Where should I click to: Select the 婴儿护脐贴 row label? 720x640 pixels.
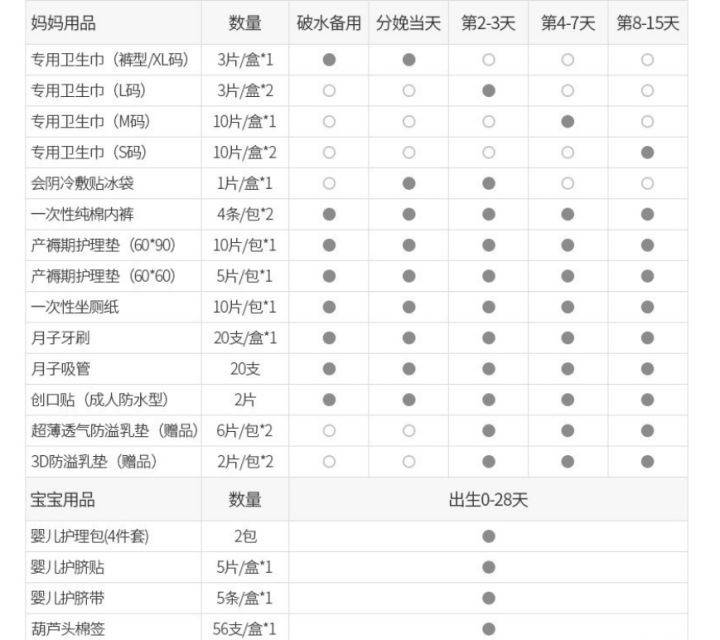tap(68, 567)
